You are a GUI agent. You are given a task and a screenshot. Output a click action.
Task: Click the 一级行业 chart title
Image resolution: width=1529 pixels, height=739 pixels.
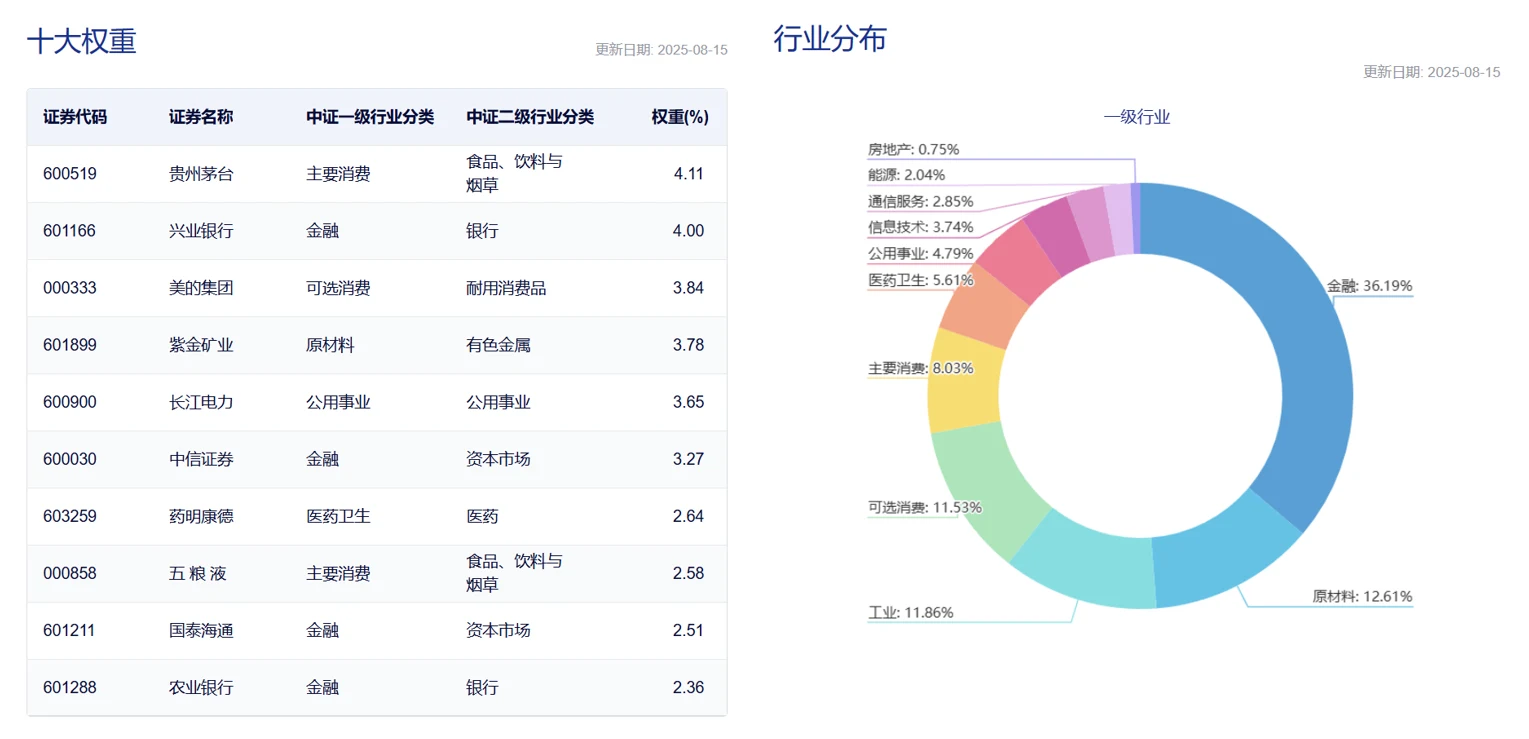(x=1137, y=117)
